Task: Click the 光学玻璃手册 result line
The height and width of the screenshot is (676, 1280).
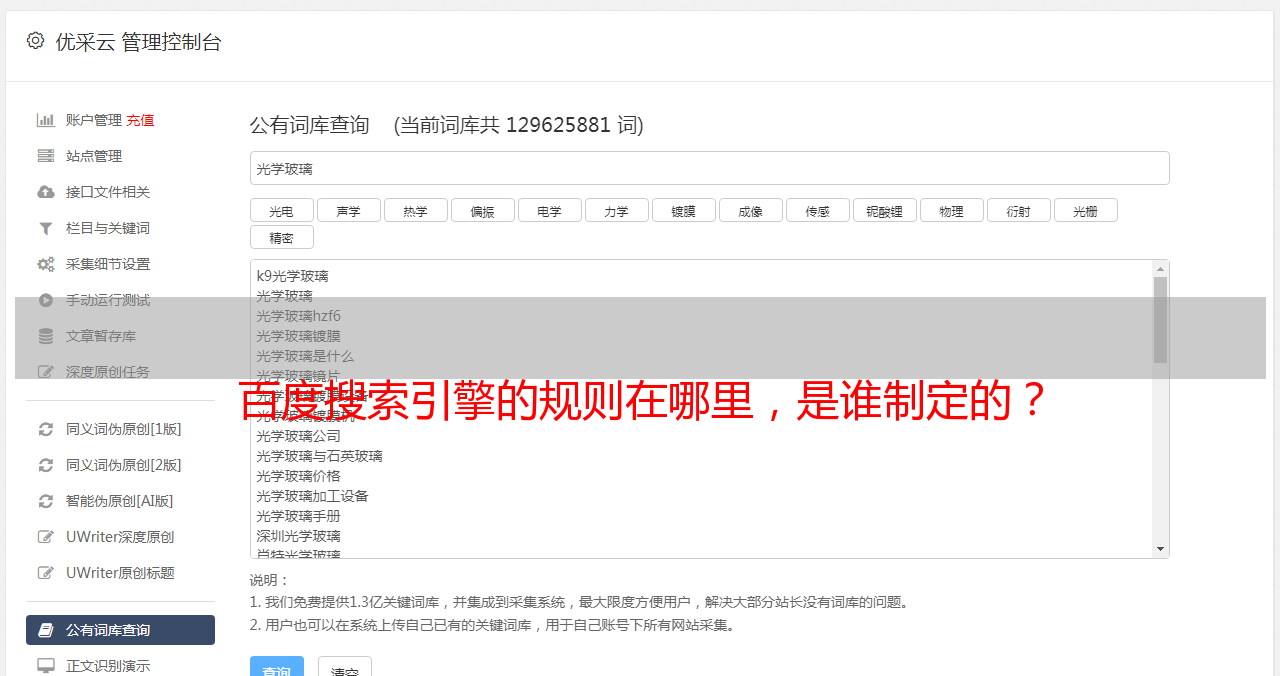Action: point(298,516)
